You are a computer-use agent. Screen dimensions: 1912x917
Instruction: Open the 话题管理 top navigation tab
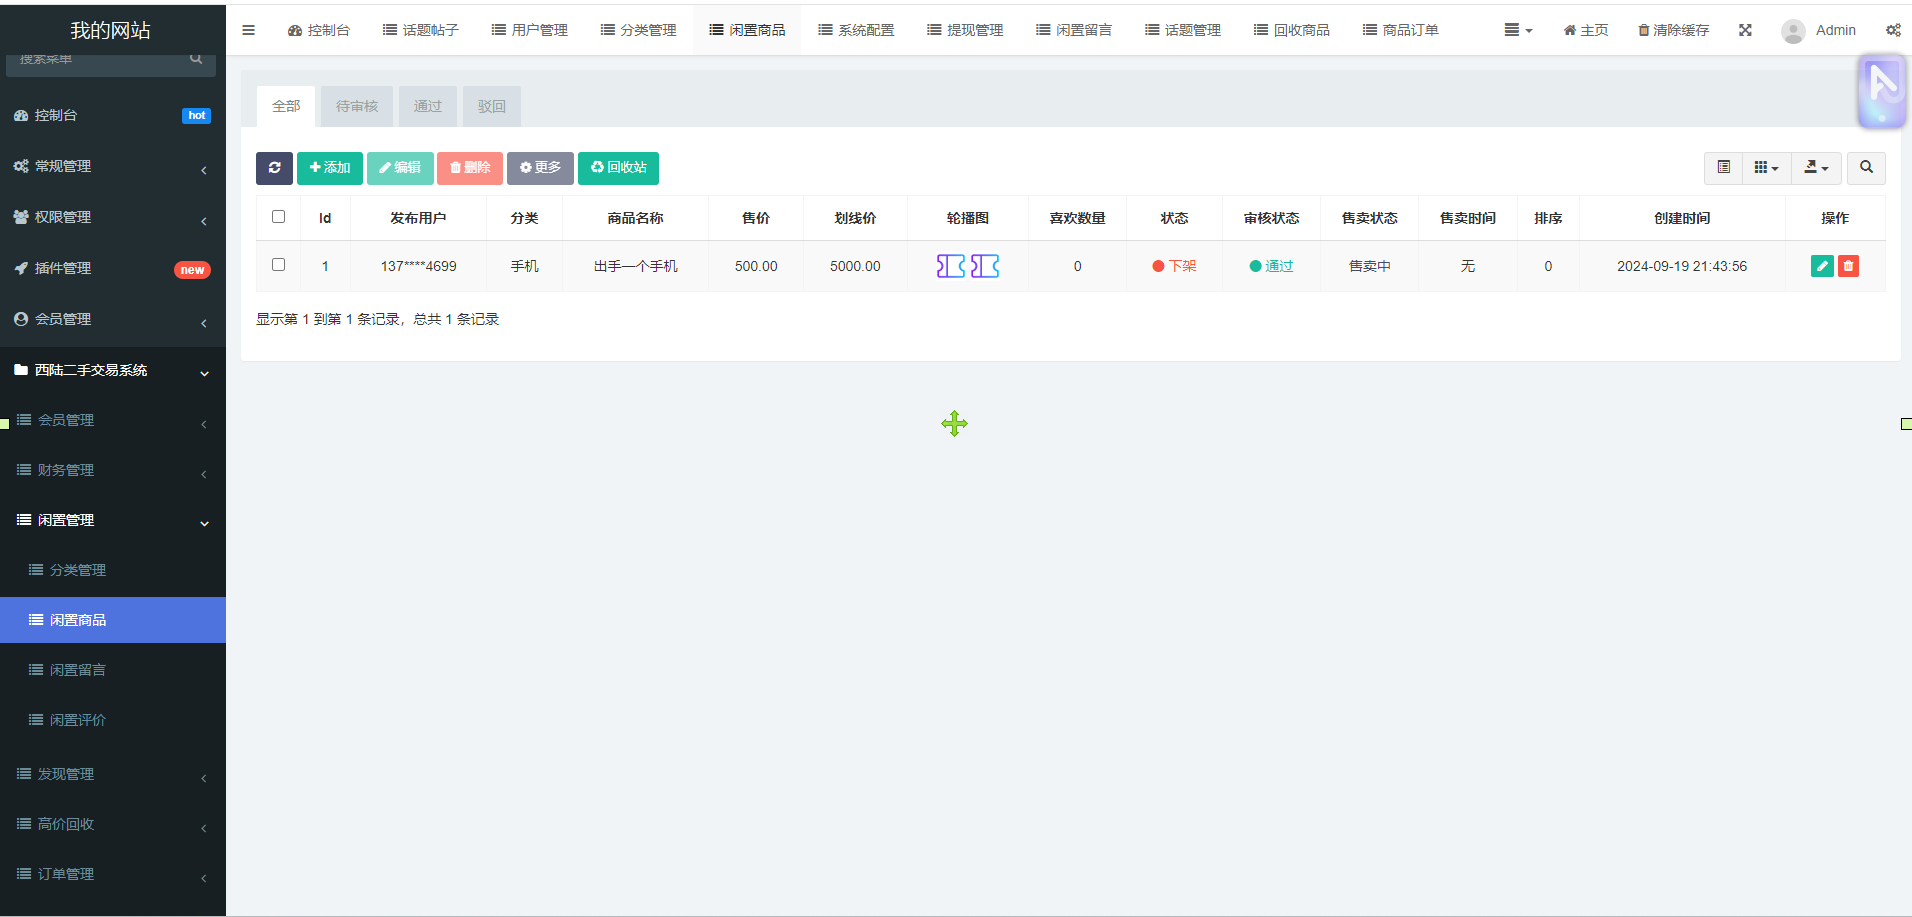pyautogui.click(x=1184, y=30)
